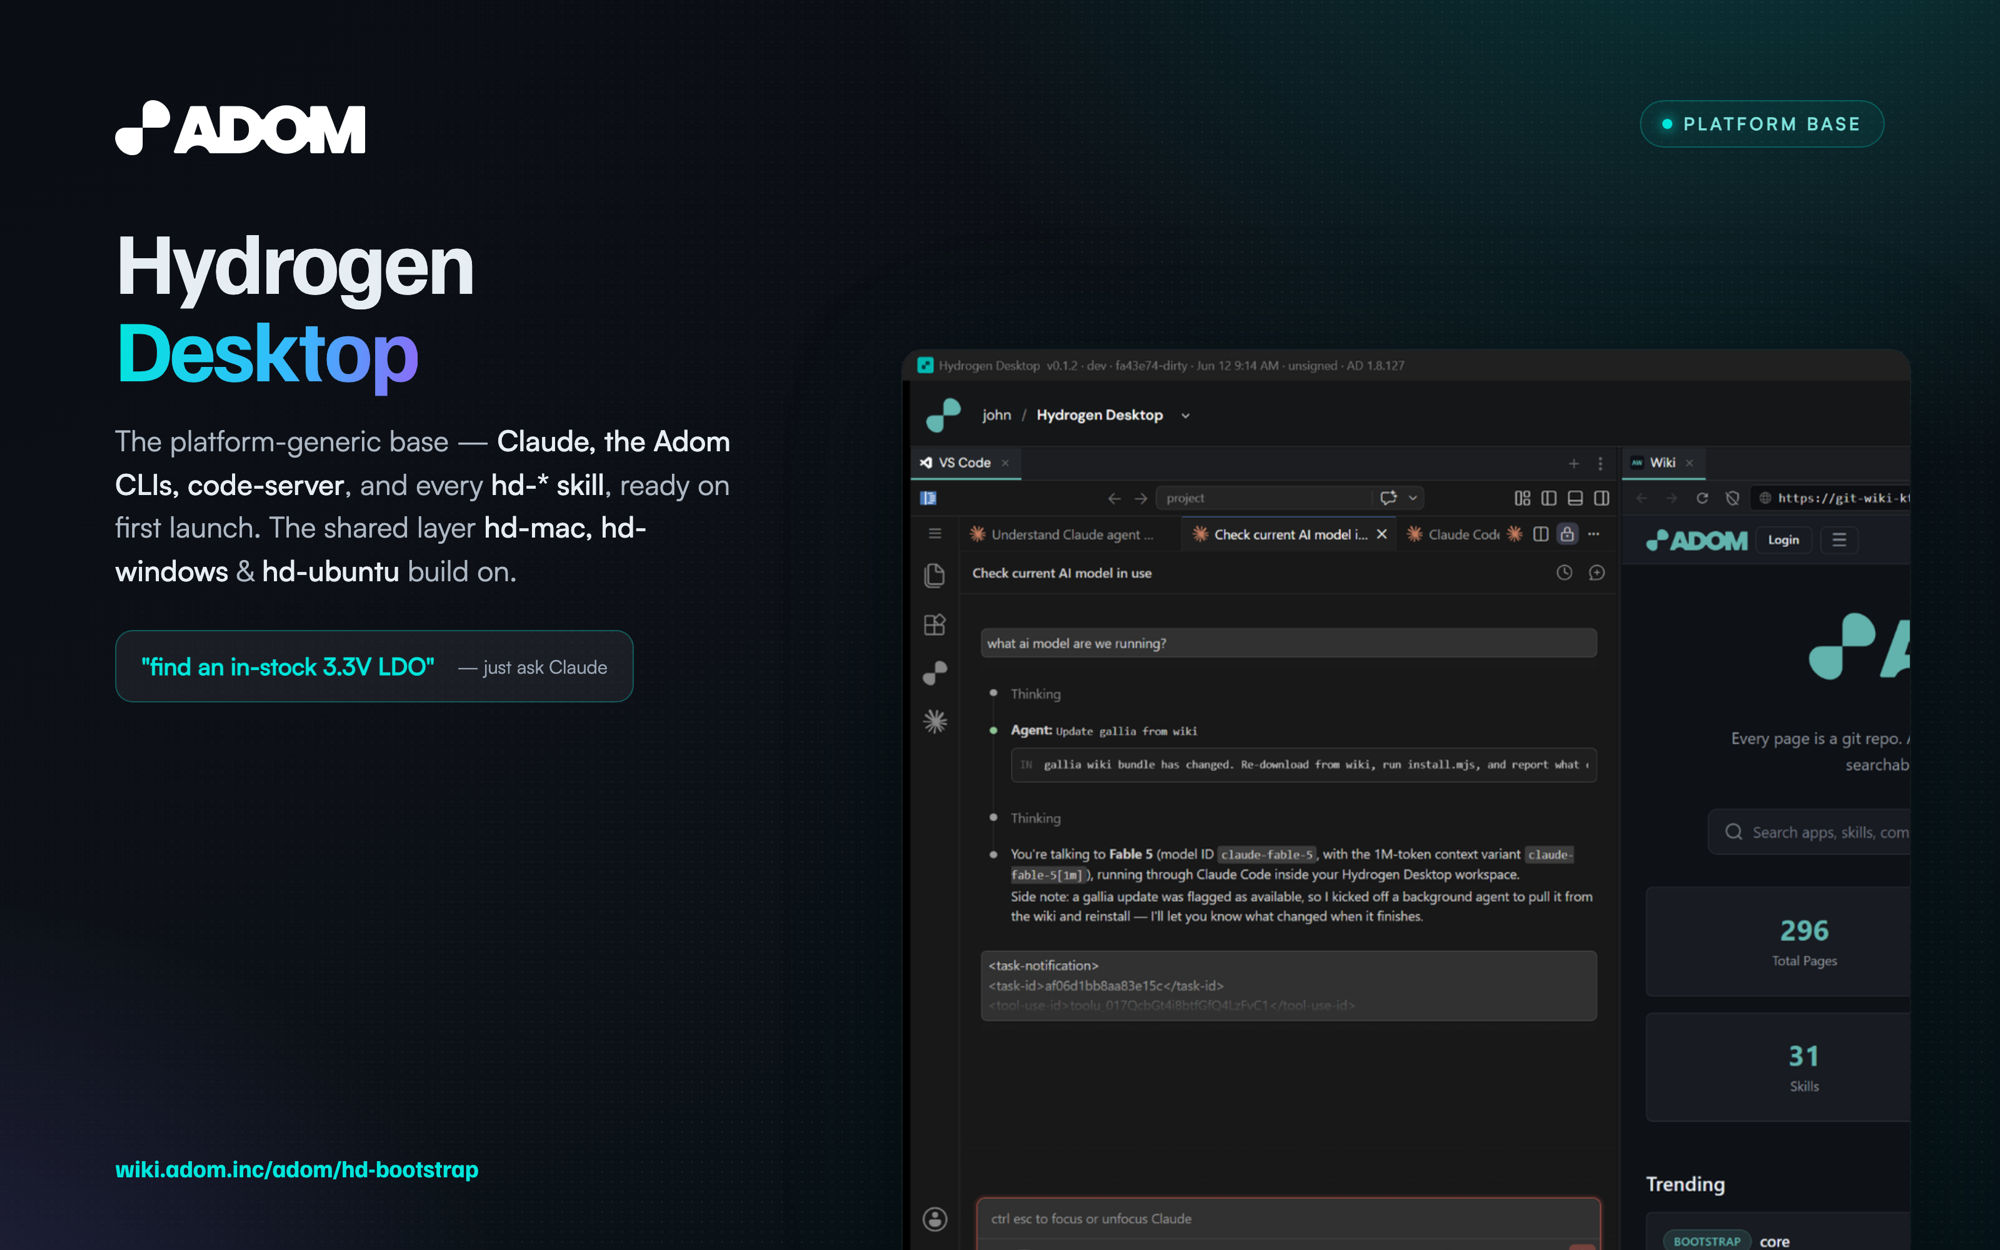The height and width of the screenshot is (1250, 2000).
Task: Click the Wiki browser URL address bar
Action: point(1832,498)
